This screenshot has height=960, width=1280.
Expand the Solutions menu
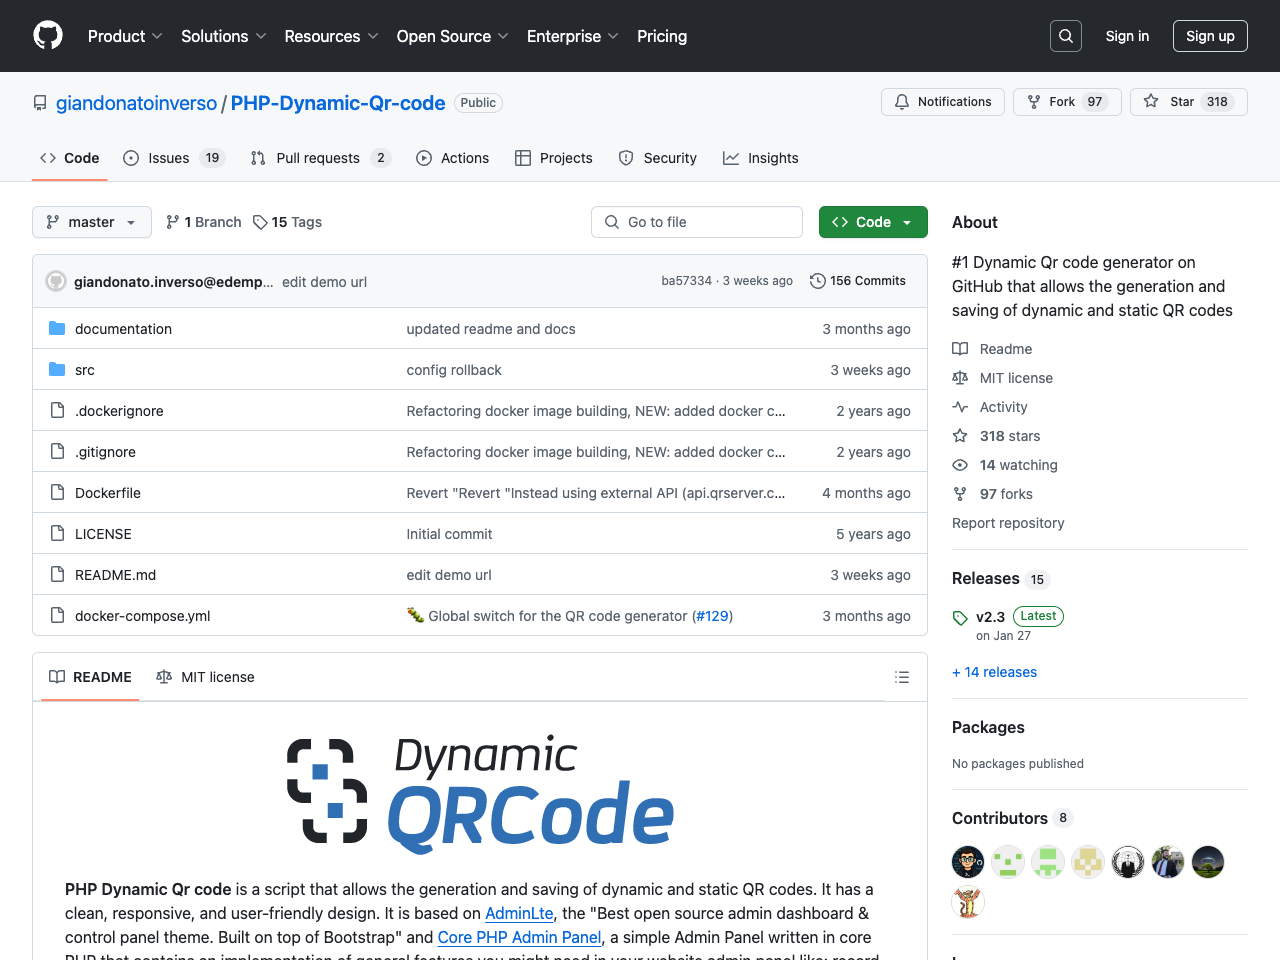pos(224,36)
